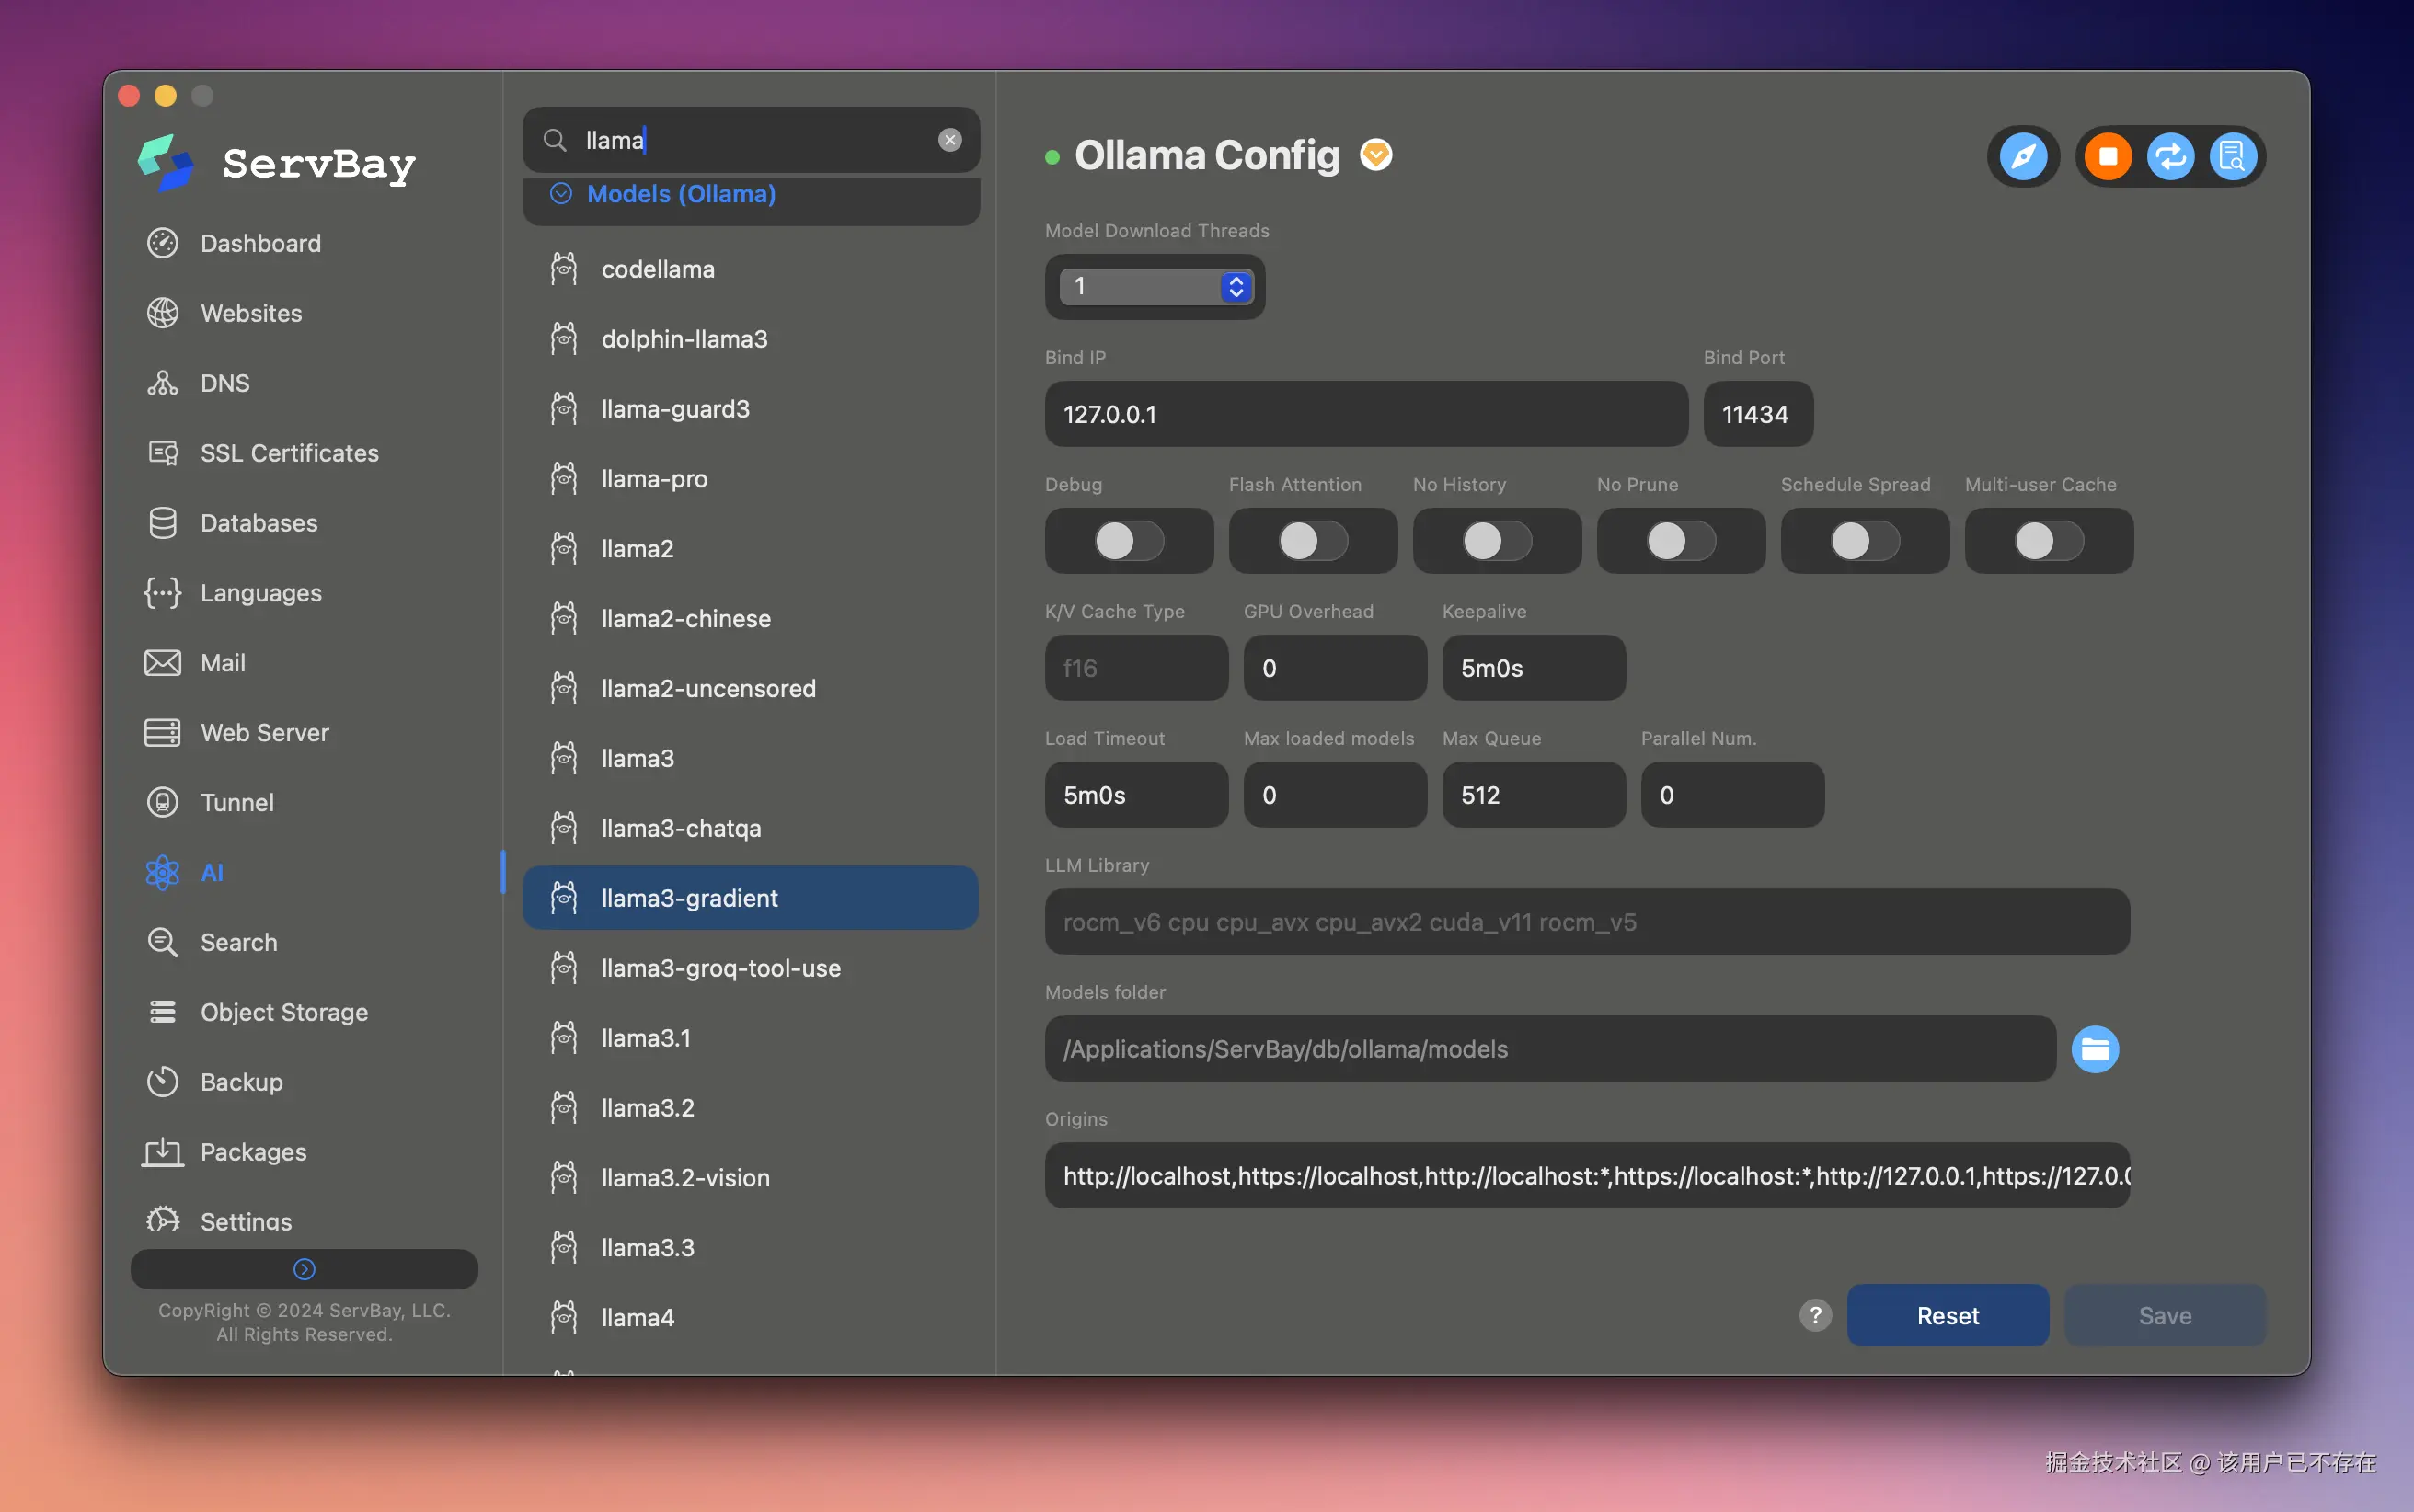Browse the models folder with folder icon
Image resolution: width=2414 pixels, height=1512 pixels.
coord(2094,1049)
